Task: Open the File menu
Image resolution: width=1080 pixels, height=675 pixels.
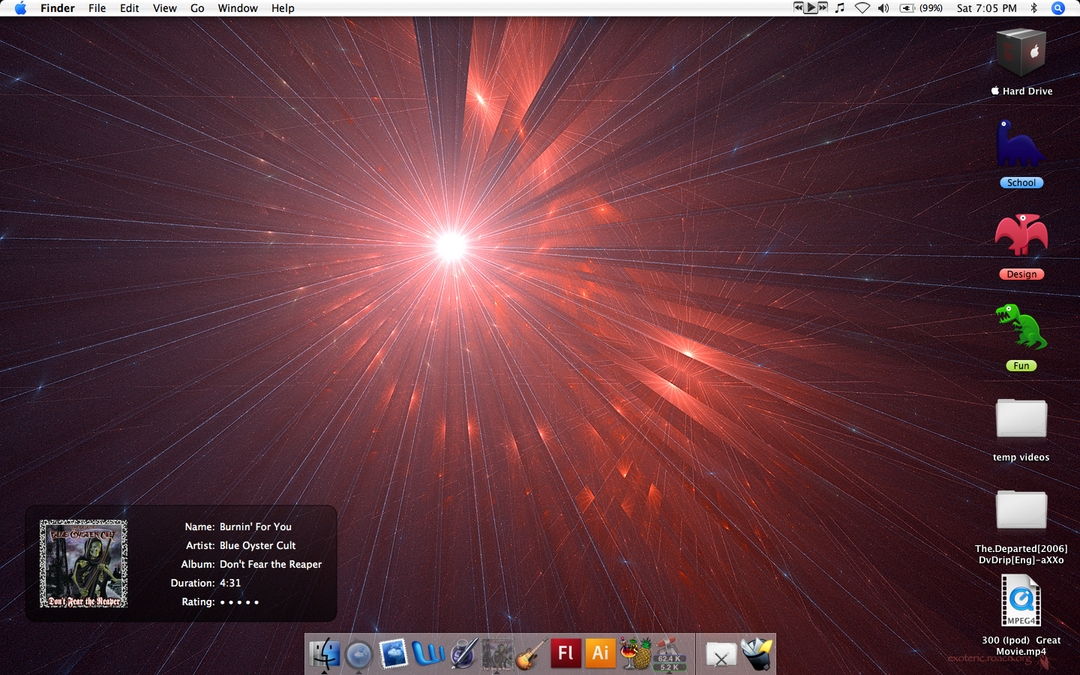Action: coord(97,8)
